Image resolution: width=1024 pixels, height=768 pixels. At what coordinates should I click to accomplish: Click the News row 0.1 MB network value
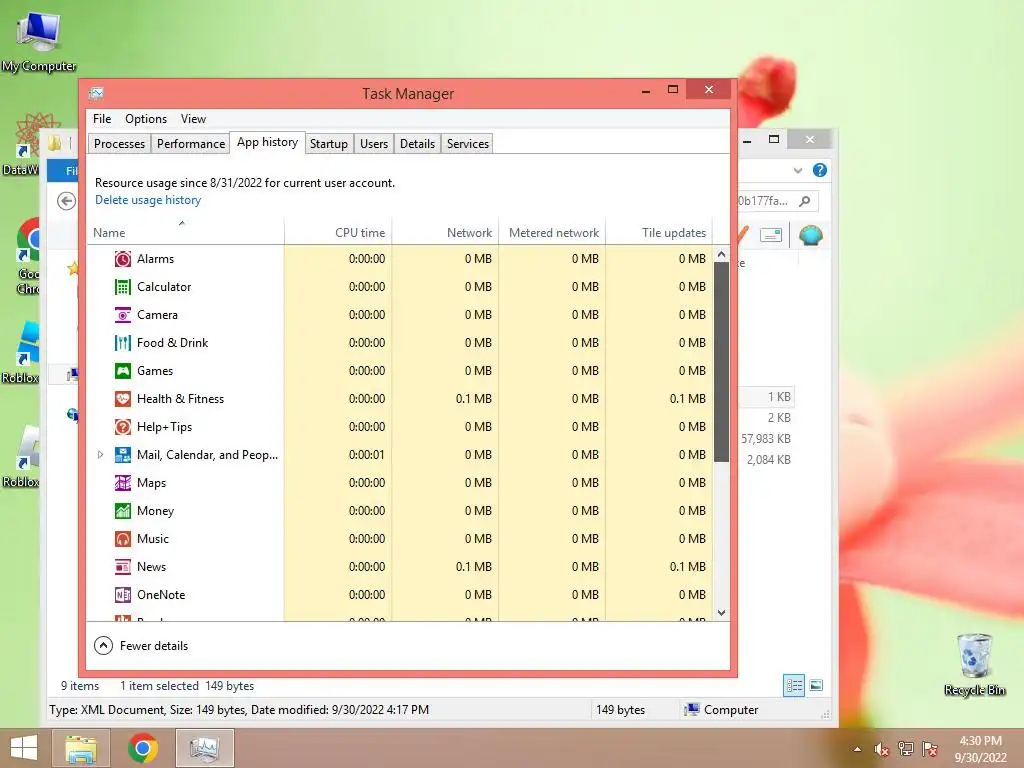(473, 567)
